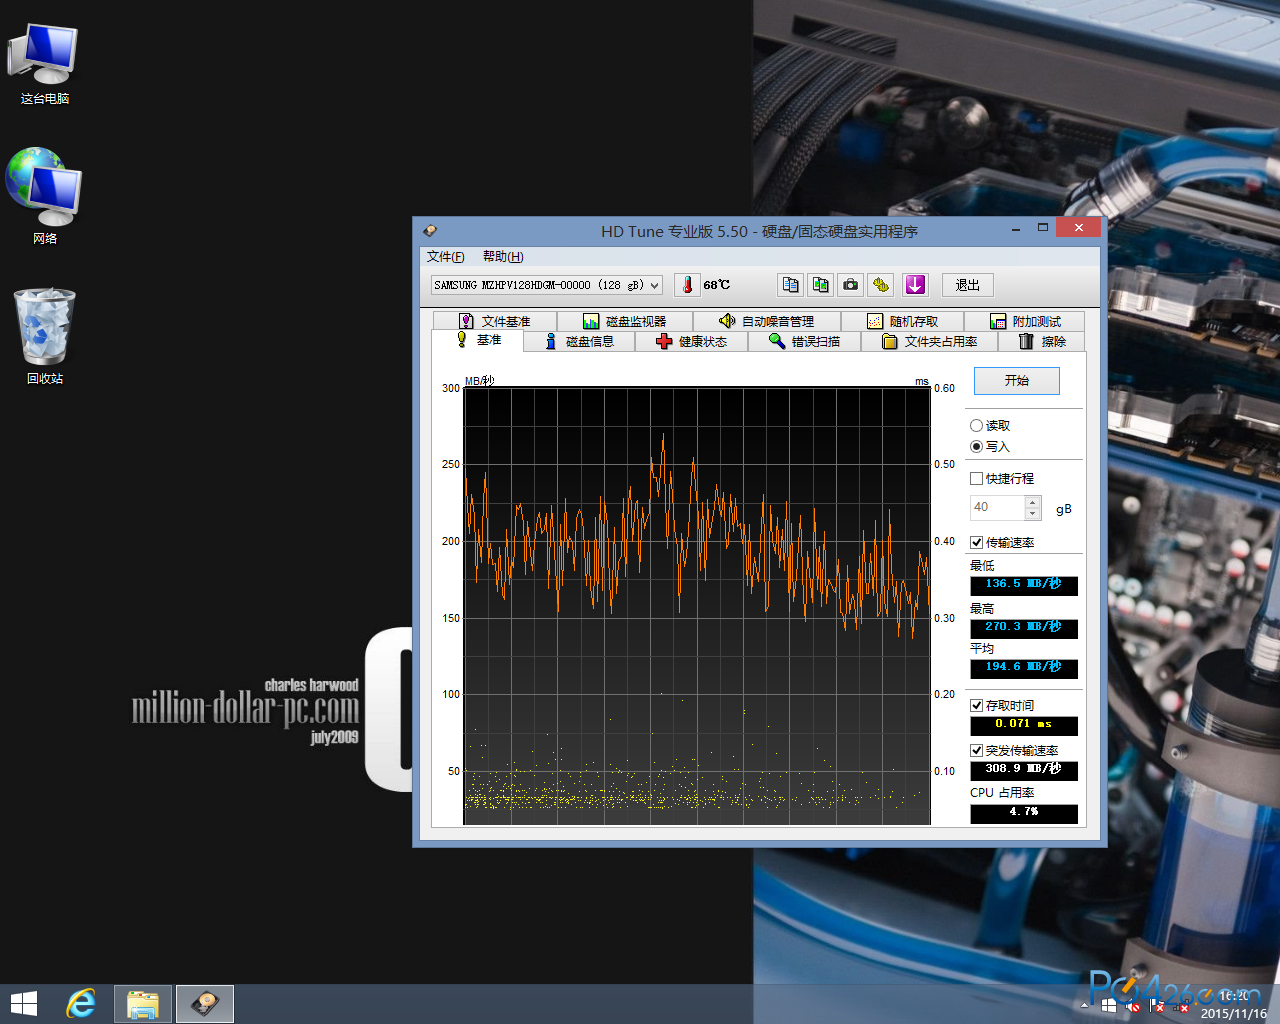Open File Explorer from taskbar

[143, 1004]
